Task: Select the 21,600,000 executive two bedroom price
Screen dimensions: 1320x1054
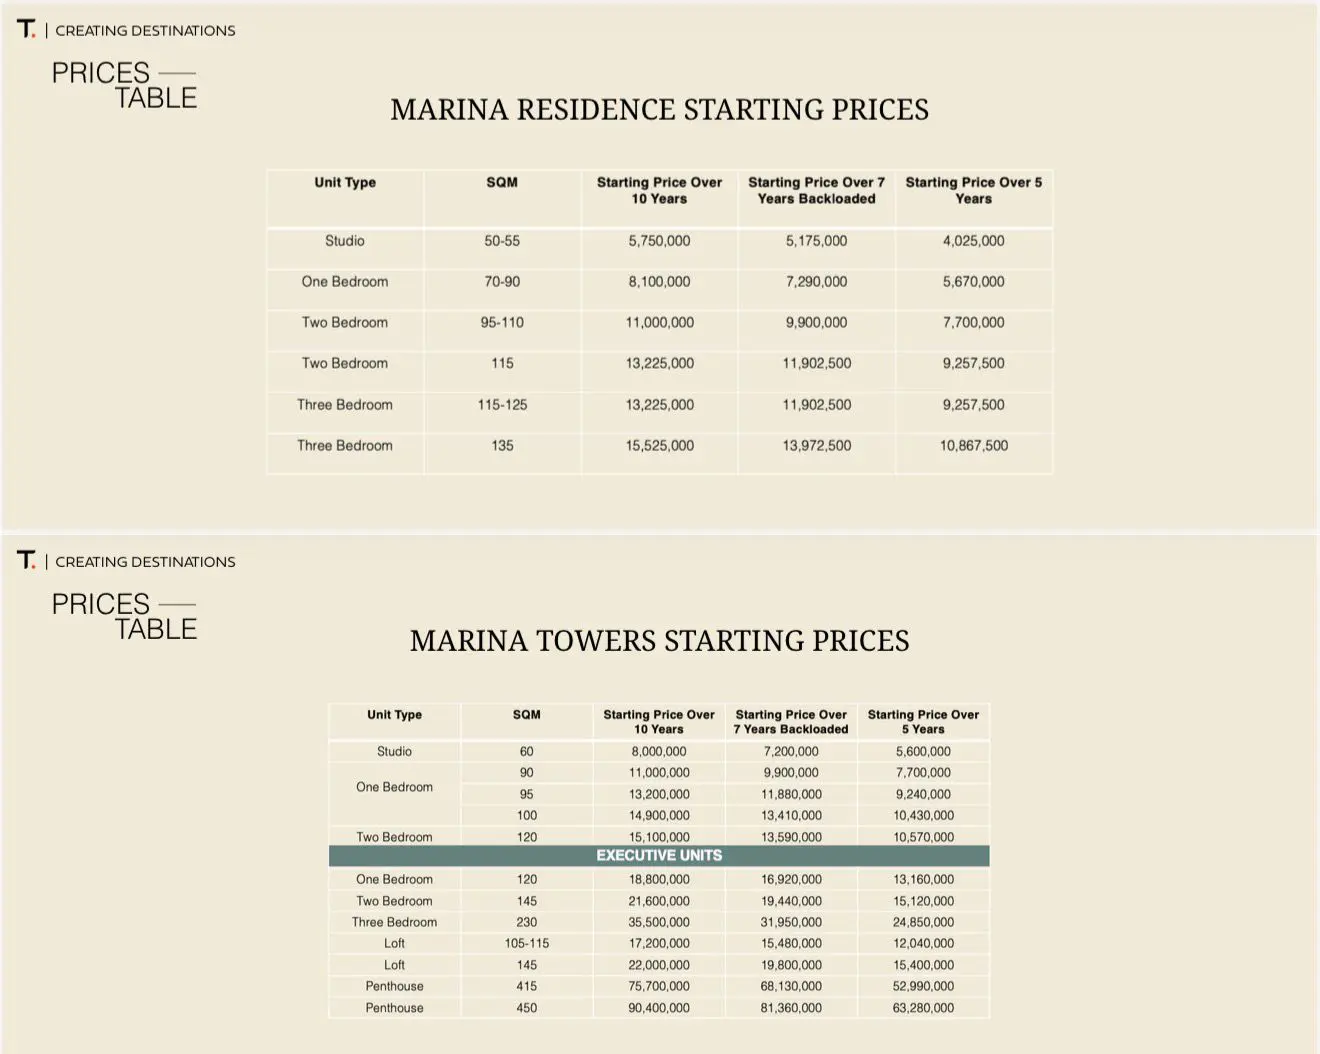Action: point(659,901)
